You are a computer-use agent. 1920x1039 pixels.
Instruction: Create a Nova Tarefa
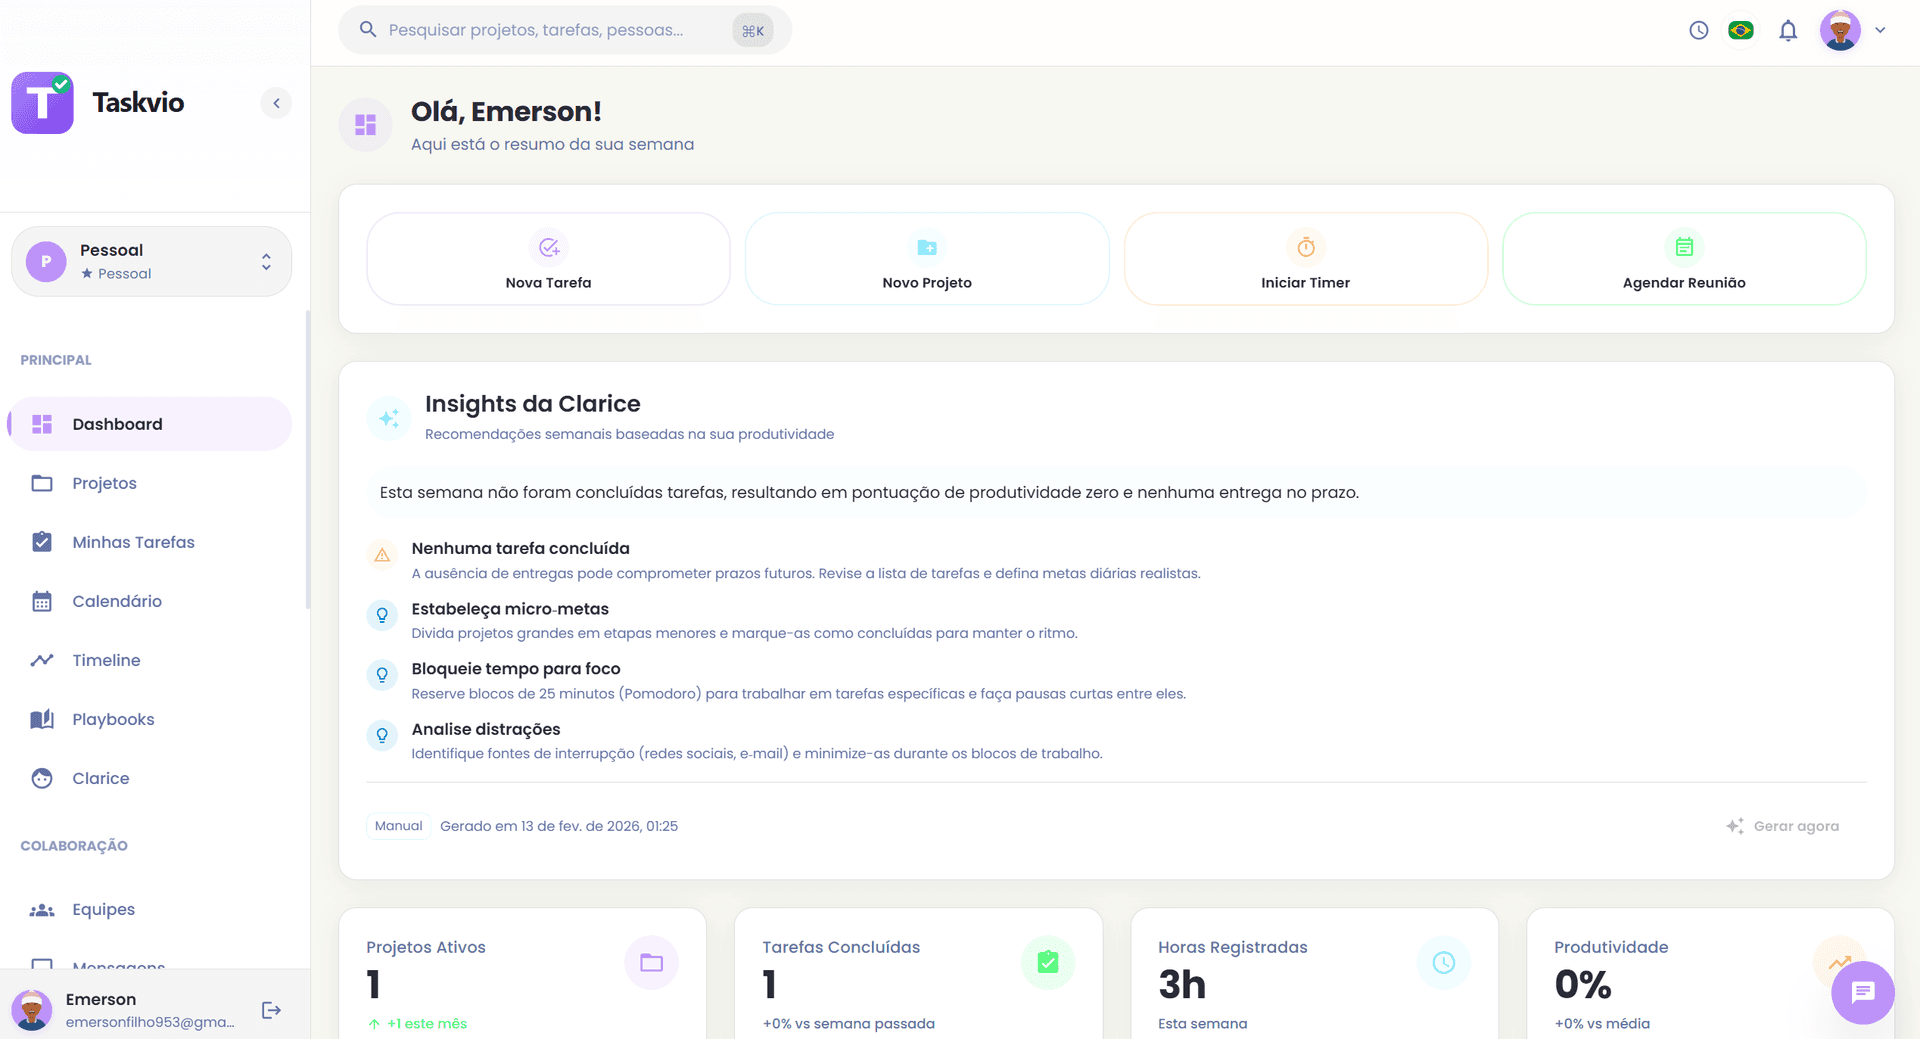click(x=548, y=259)
